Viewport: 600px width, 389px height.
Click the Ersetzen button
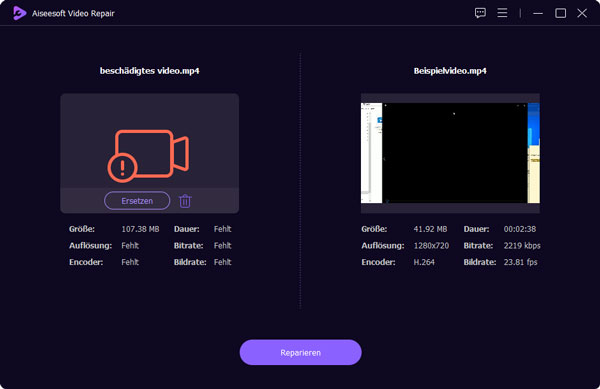coord(137,201)
